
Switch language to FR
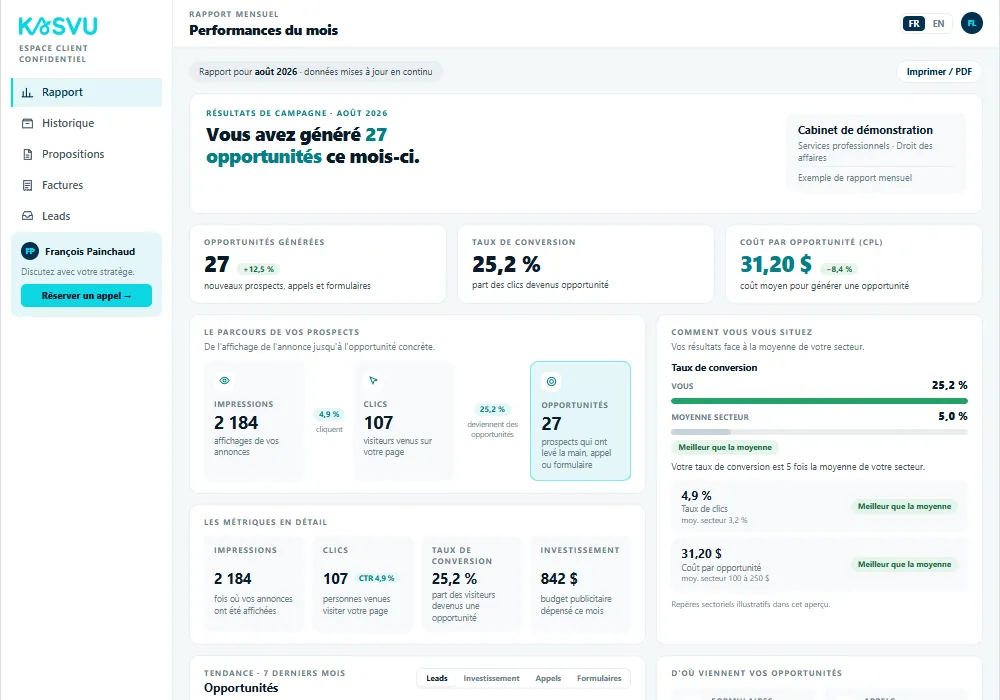(914, 24)
